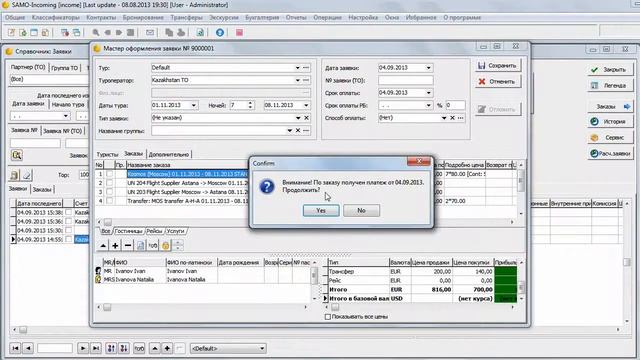Open the Дата заявки date dropdown

pyautogui.click(x=429, y=68)
